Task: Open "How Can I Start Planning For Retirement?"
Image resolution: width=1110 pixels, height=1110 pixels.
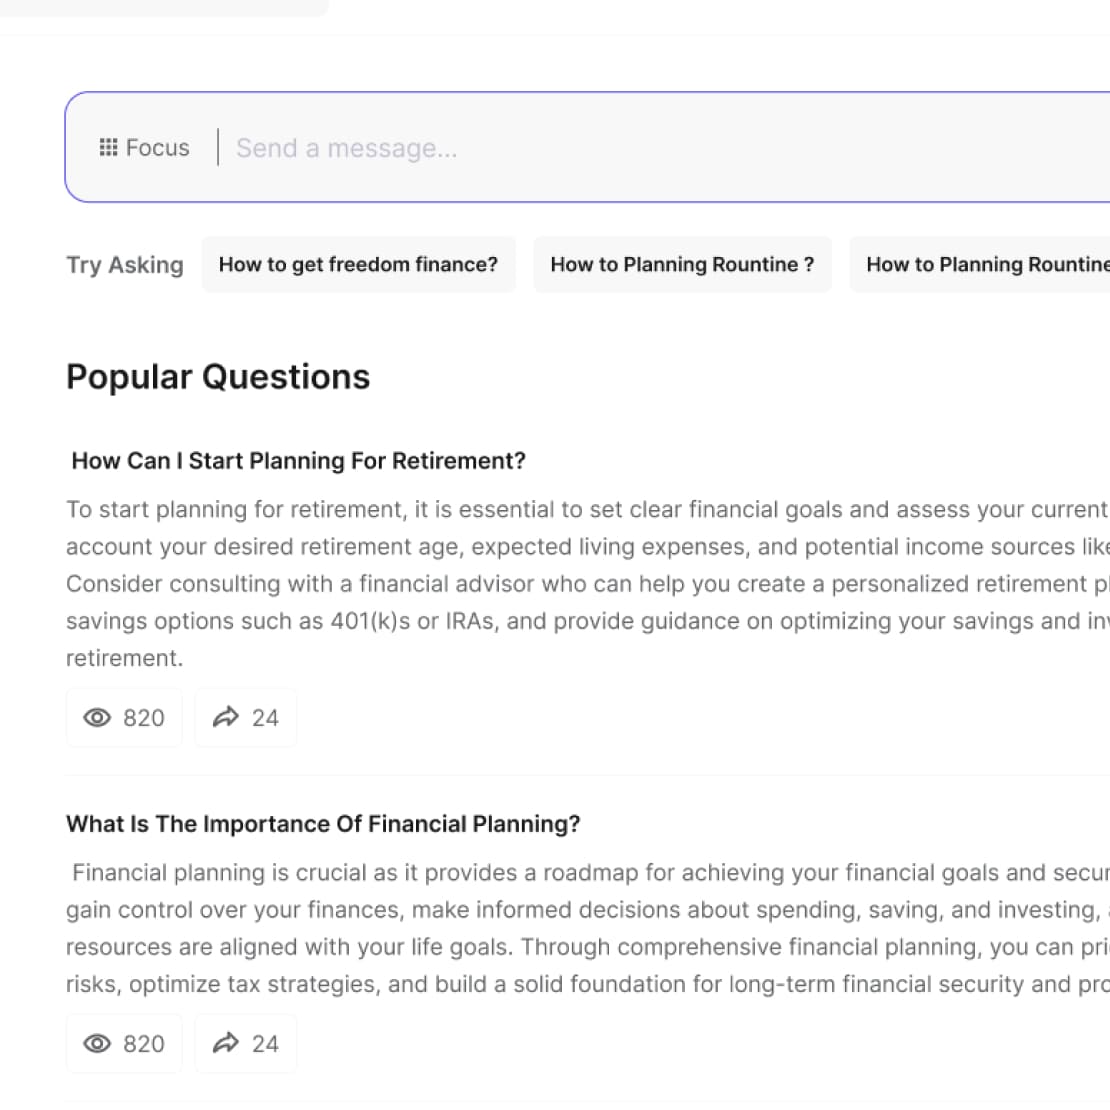Action: [298, 461]
